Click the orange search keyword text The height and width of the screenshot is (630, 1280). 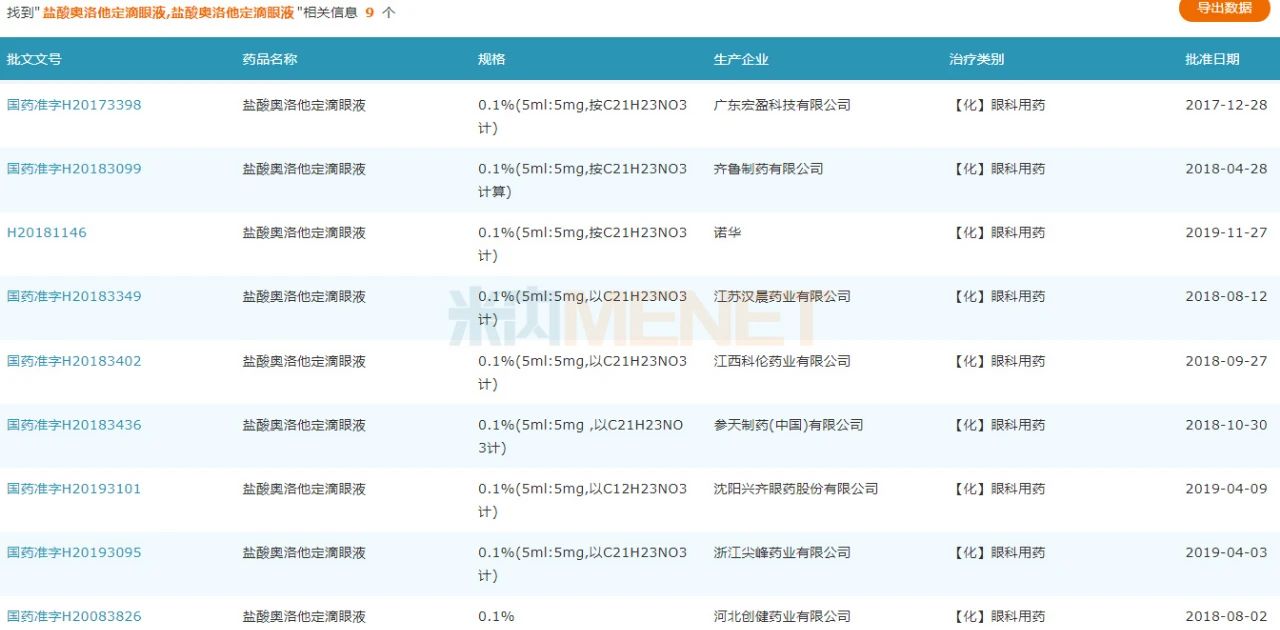168,12
